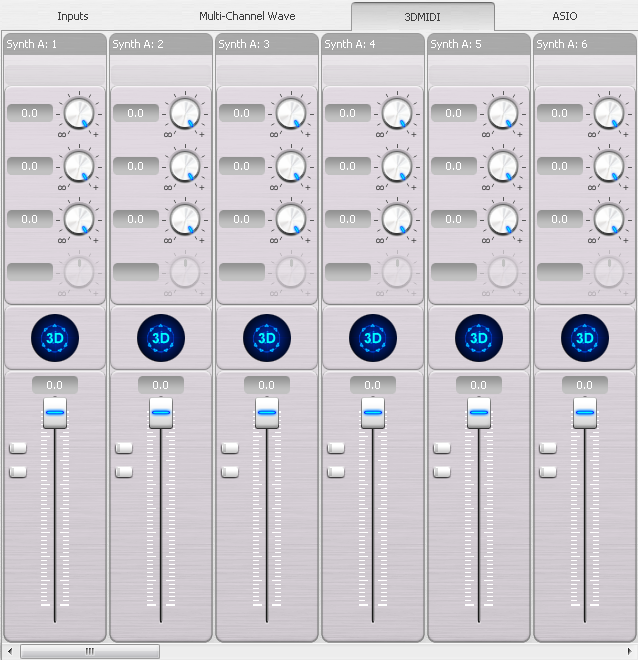This screenshot has width=638, height=660.
Task: Toggle lower small button on Synth A: 2 strip
Action: point(124,472)
